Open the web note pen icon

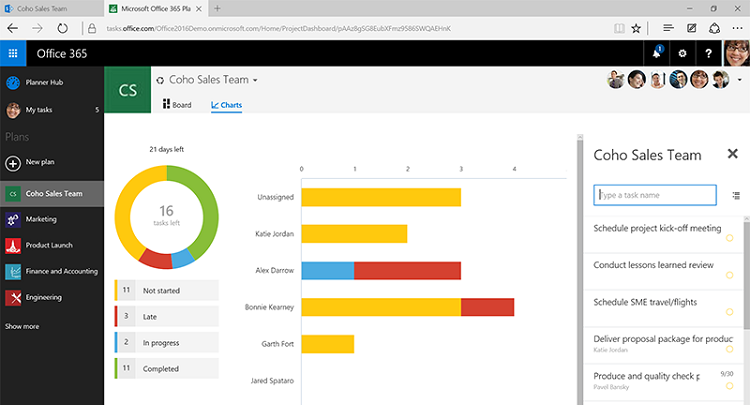click(x=692, y=28)
